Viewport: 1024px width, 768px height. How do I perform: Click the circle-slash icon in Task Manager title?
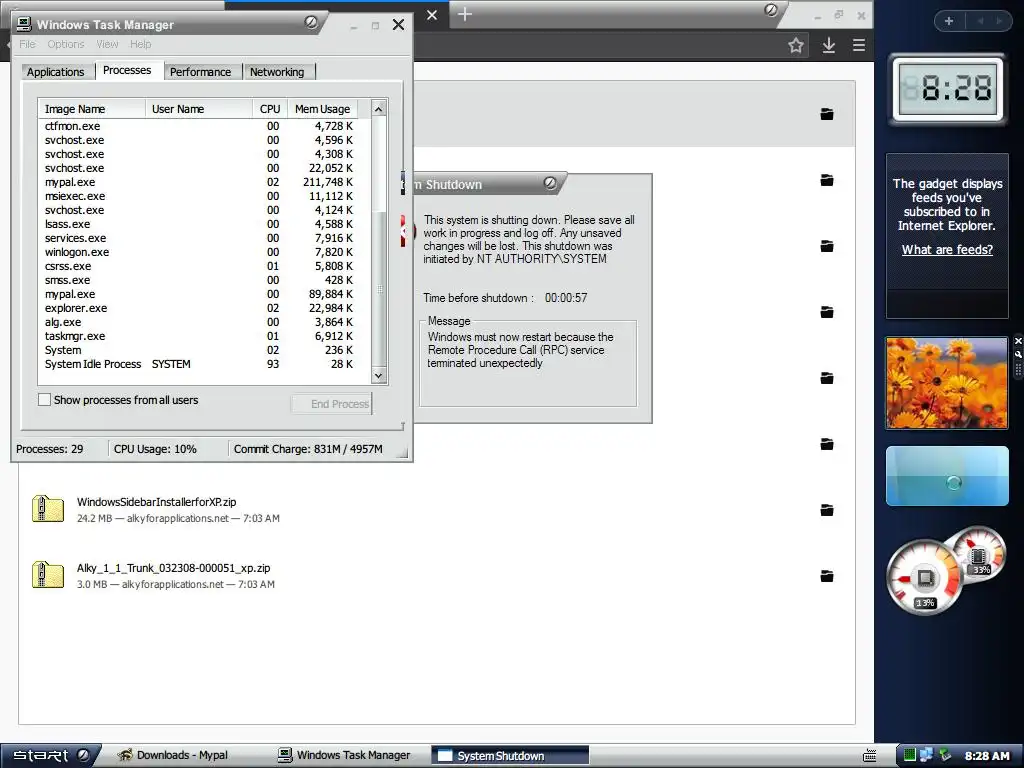(312, 22)
